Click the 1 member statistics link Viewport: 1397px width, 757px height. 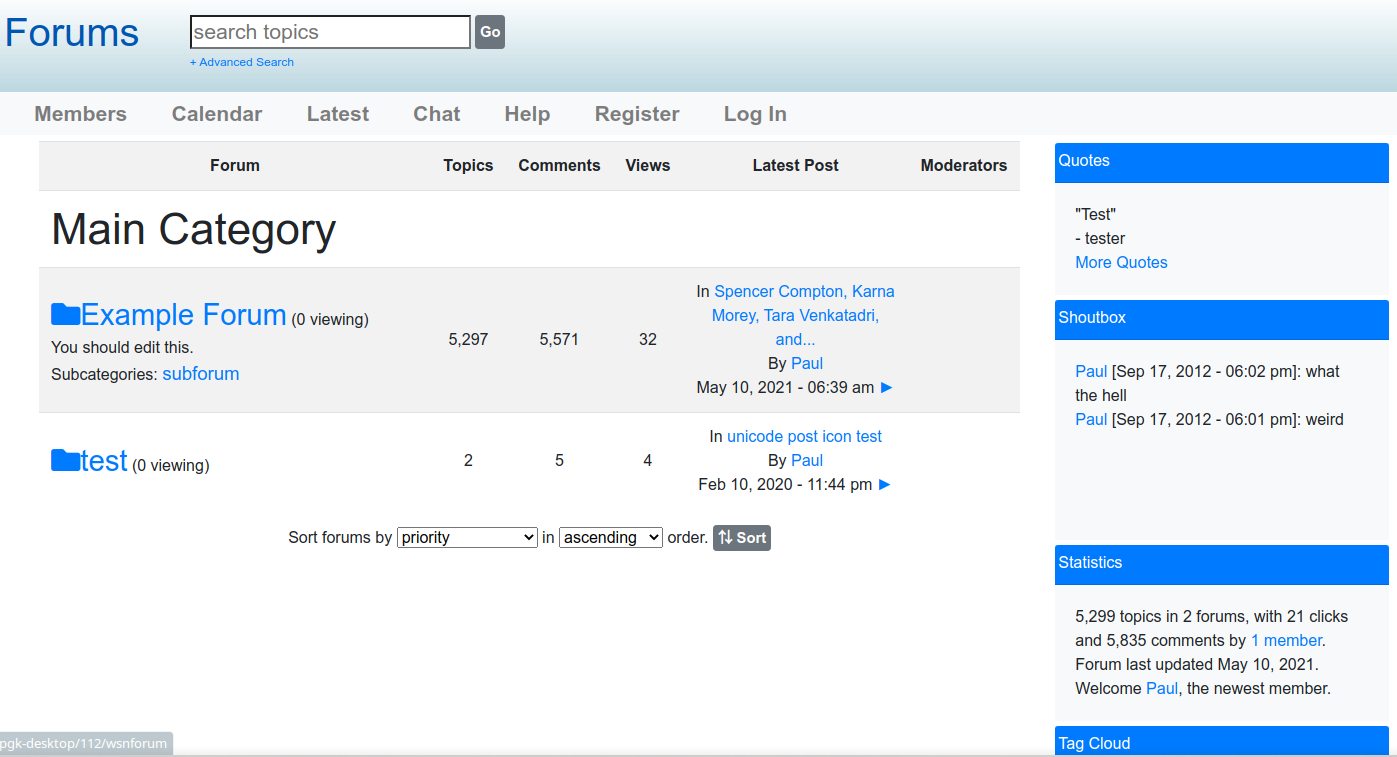click(1286, 641)
